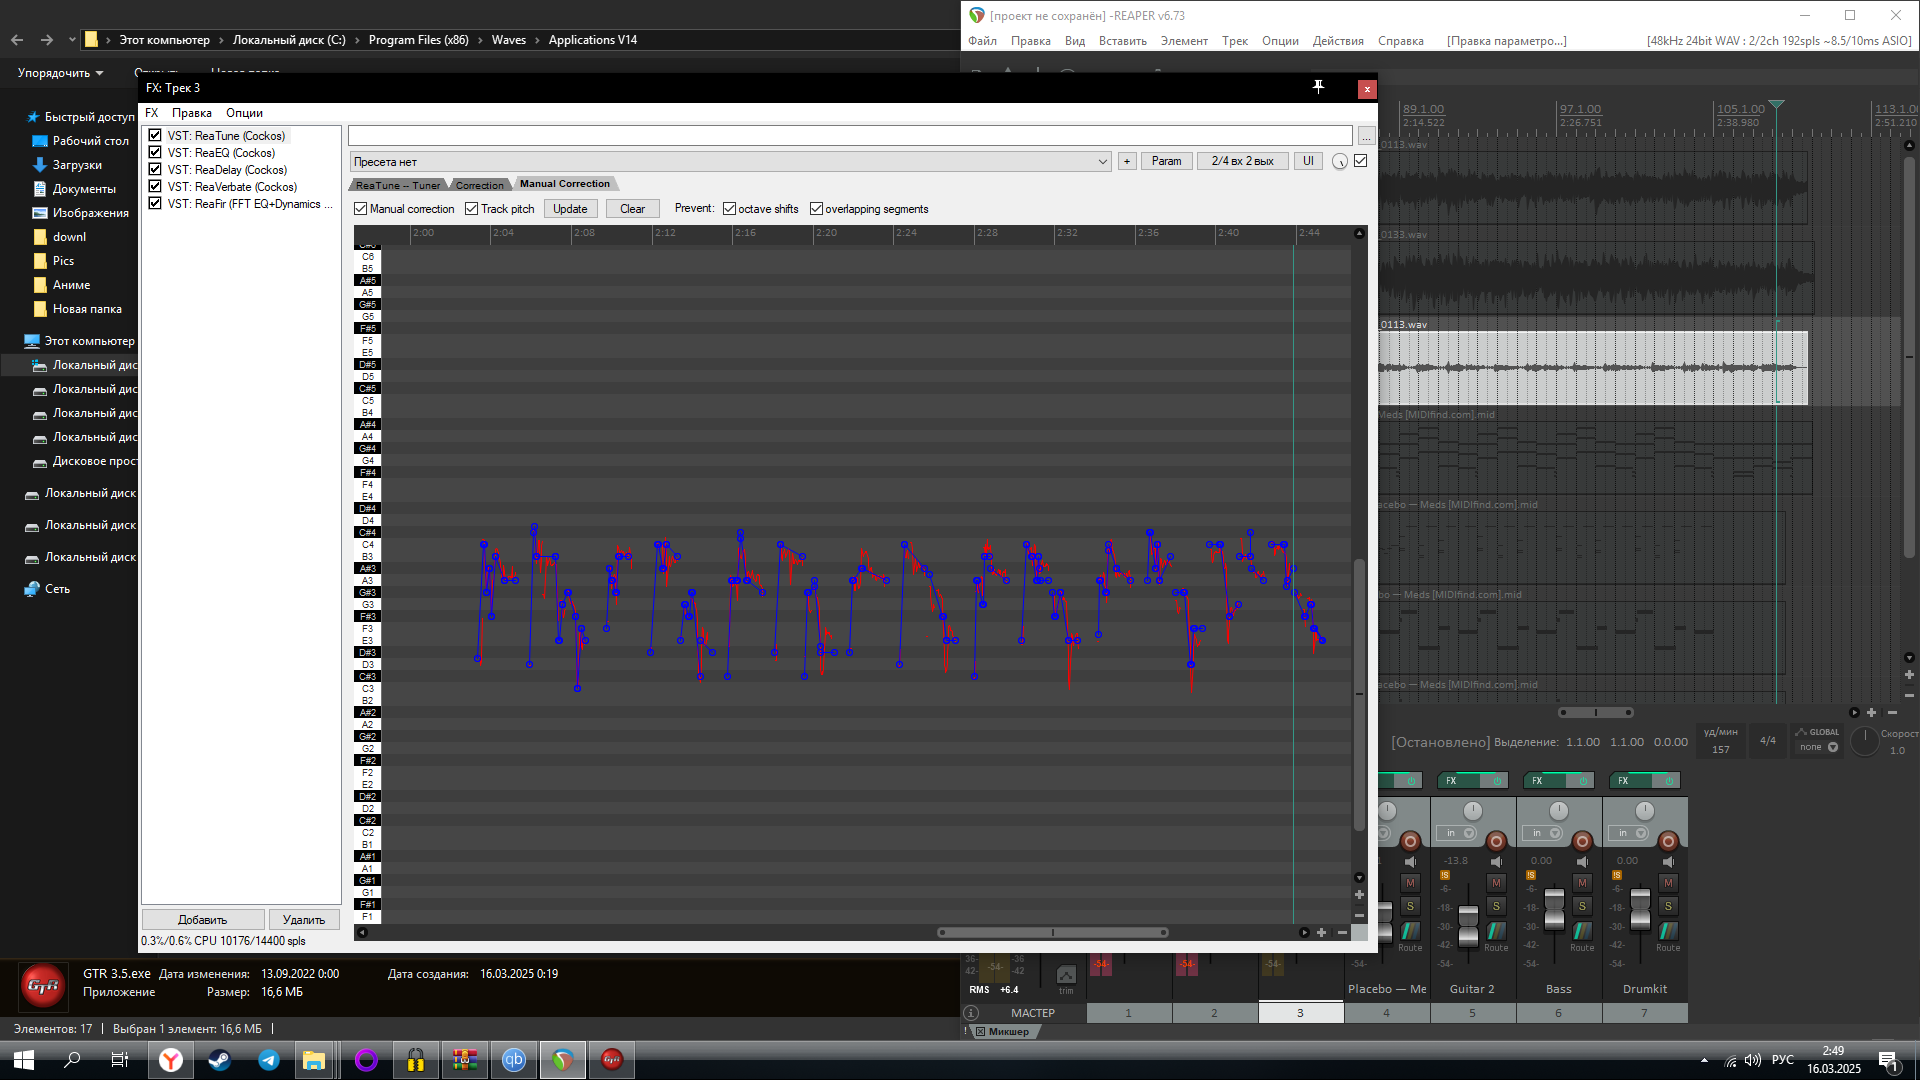The width and height of the screenshot is (1920, 1080).
Task: Open Действия menu in REAPER
Action: click(1338, 41)
